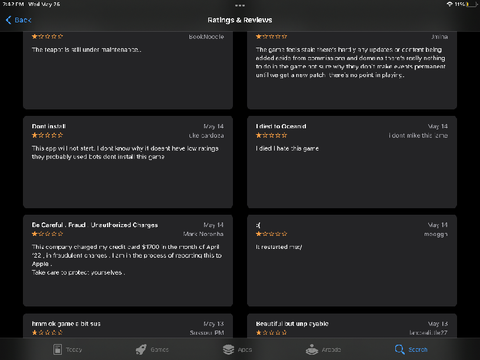Click May 13 date on 'Beautiful but unplayable' review
The width and height of the screenshot is (480, 360).
[438, 324]
